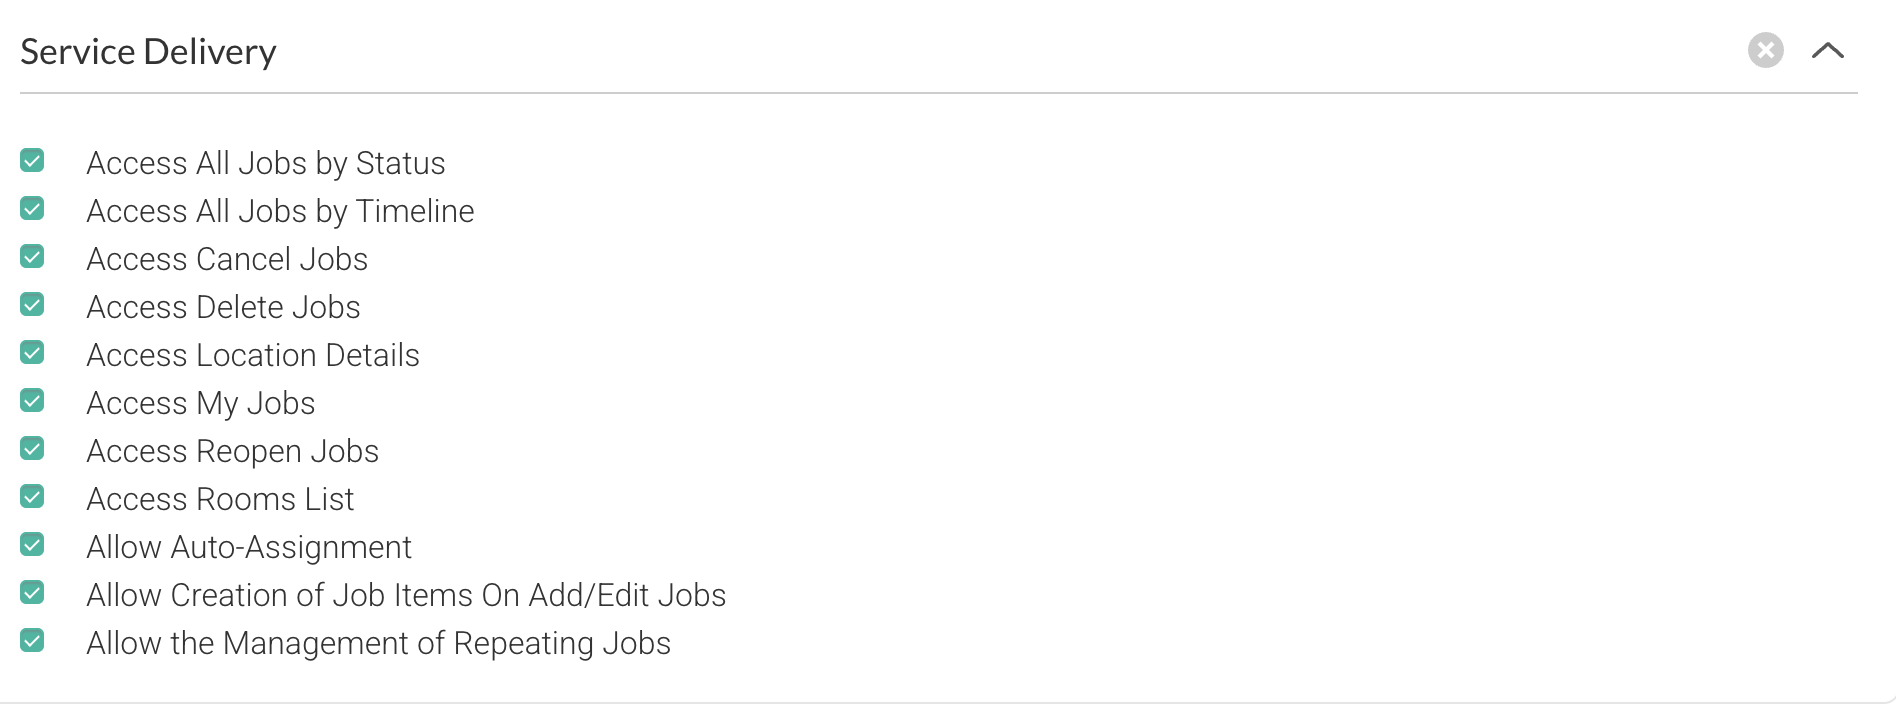Image resolution: width=1896 pixels, height=704 pixels.
Task: Uncheck Allow Auto-Assignment
Action: pos(32,544)
